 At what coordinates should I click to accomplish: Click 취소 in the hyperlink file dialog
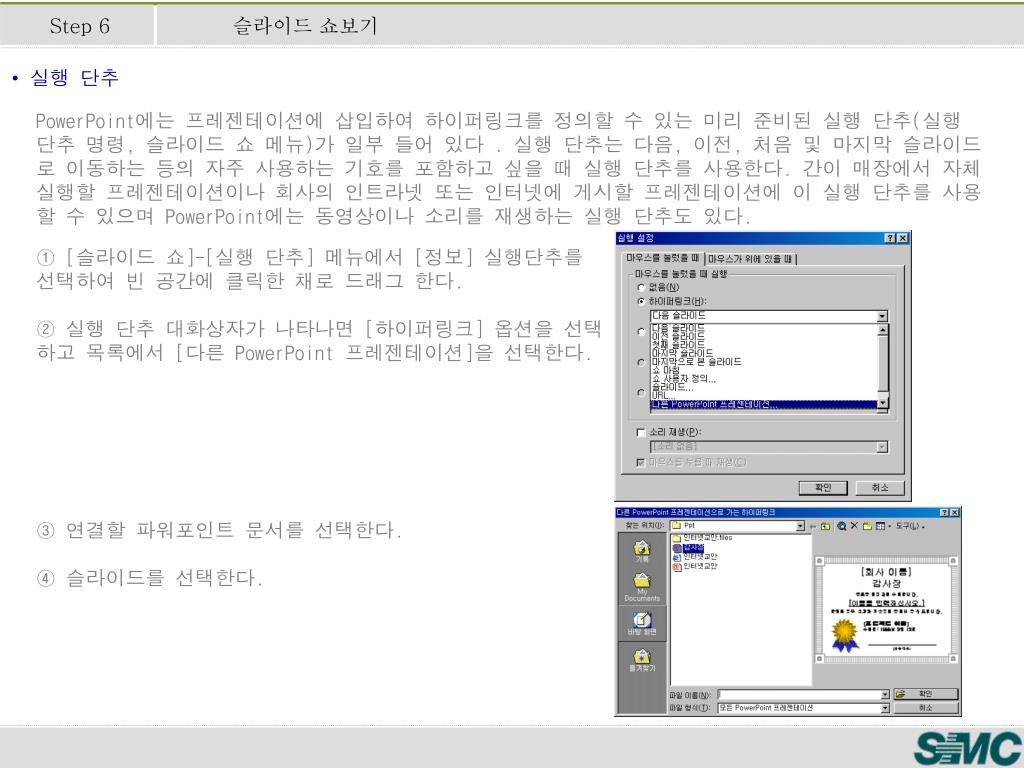coord(925,708)
